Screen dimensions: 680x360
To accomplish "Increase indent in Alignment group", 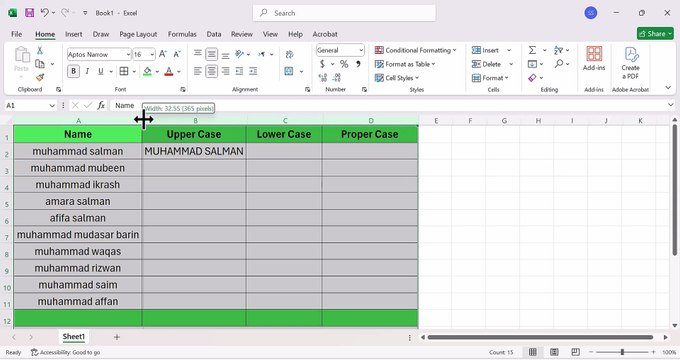I will (x=253, y=71).
